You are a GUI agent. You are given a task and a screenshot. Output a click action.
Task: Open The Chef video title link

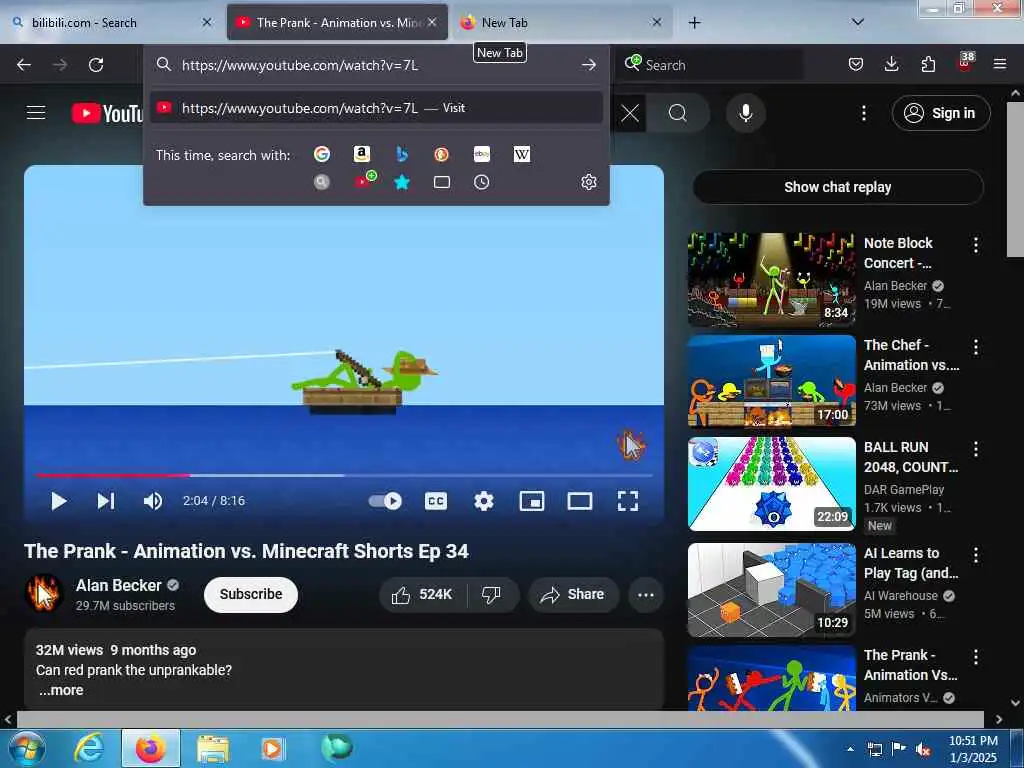(911, 355)
